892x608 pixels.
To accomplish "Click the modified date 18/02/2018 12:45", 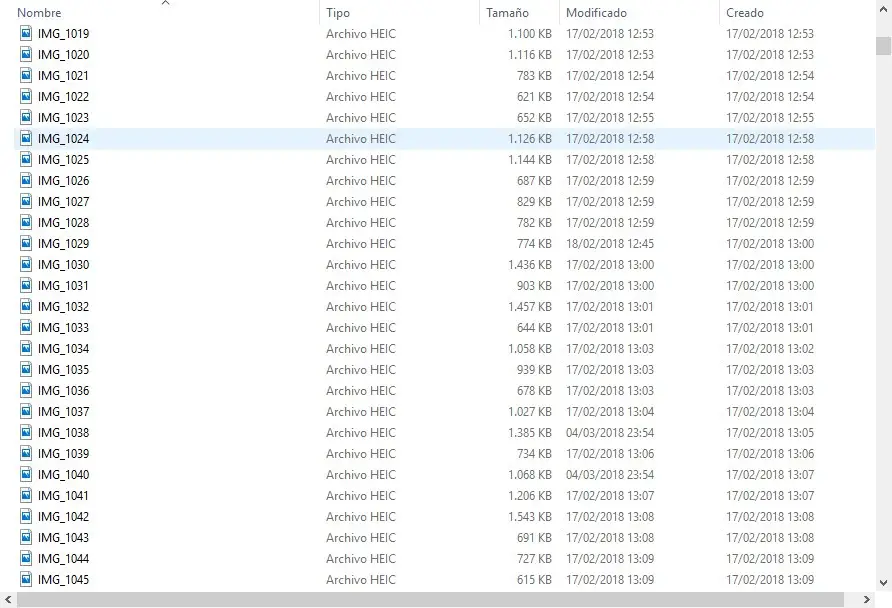I will (x=610, y=243).
